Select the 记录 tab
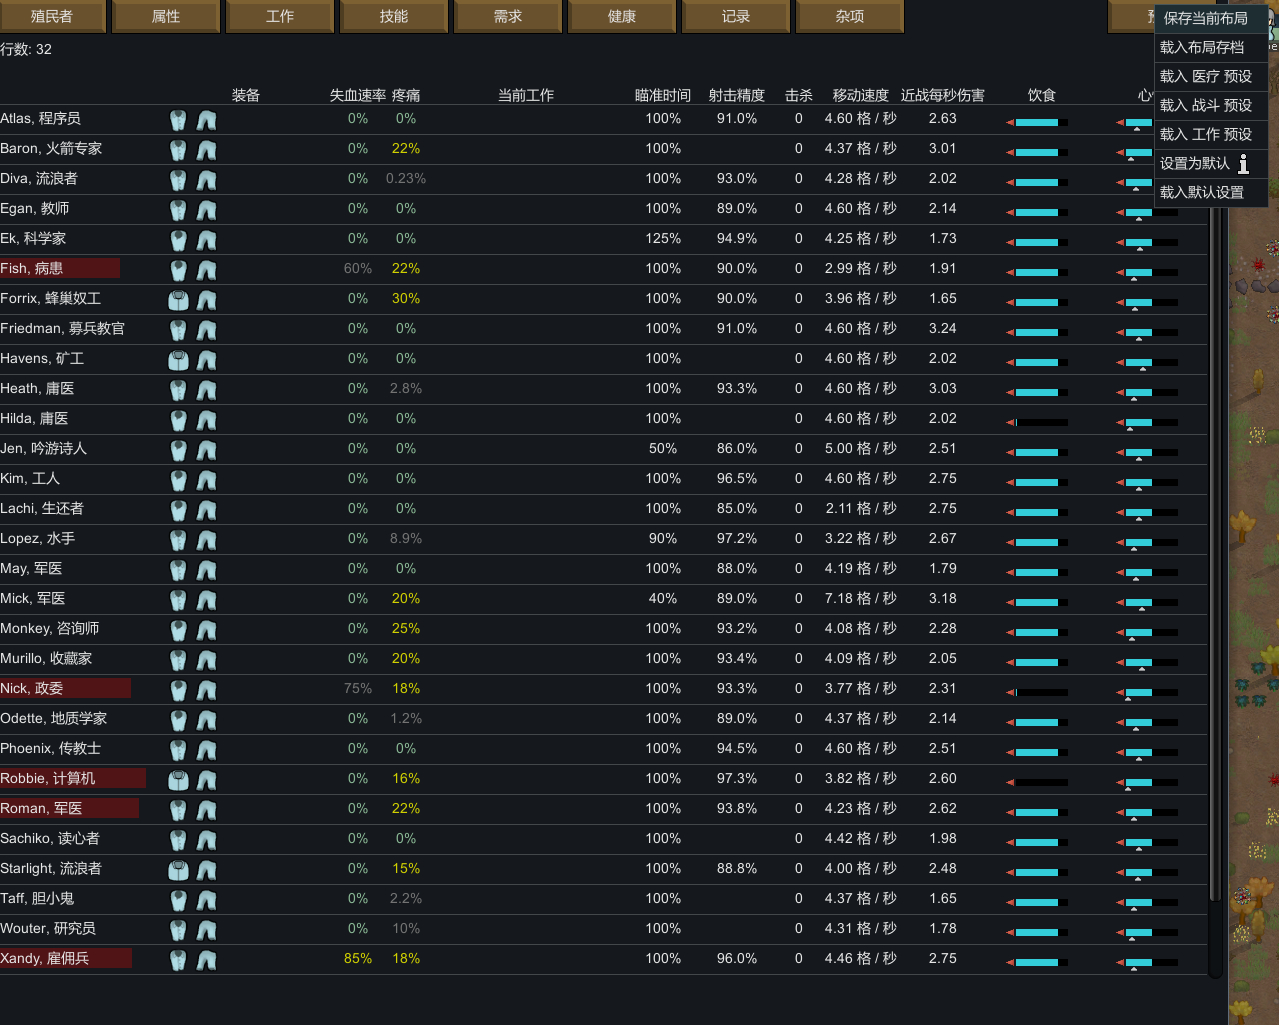Image resolution: width=1279 pixels, height=1025 pixels. pyautogui.click(x=736, y=17)
